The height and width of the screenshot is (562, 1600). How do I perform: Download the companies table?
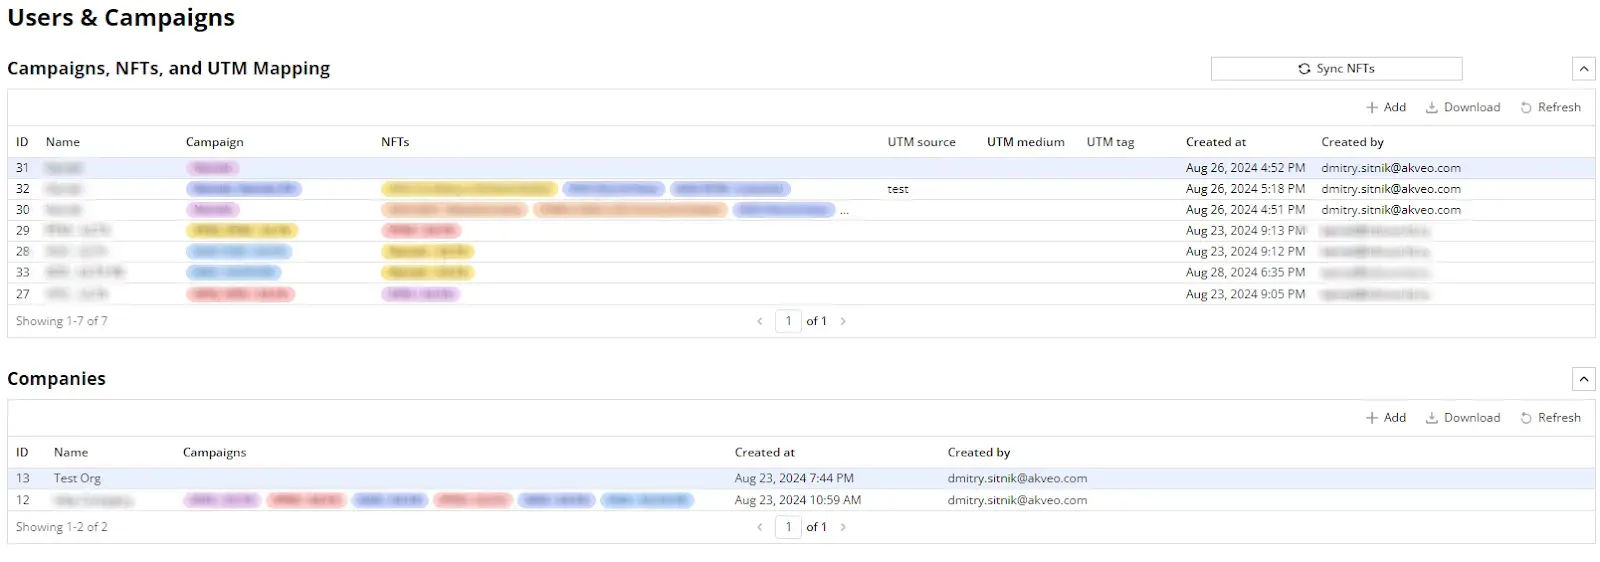1463,418
